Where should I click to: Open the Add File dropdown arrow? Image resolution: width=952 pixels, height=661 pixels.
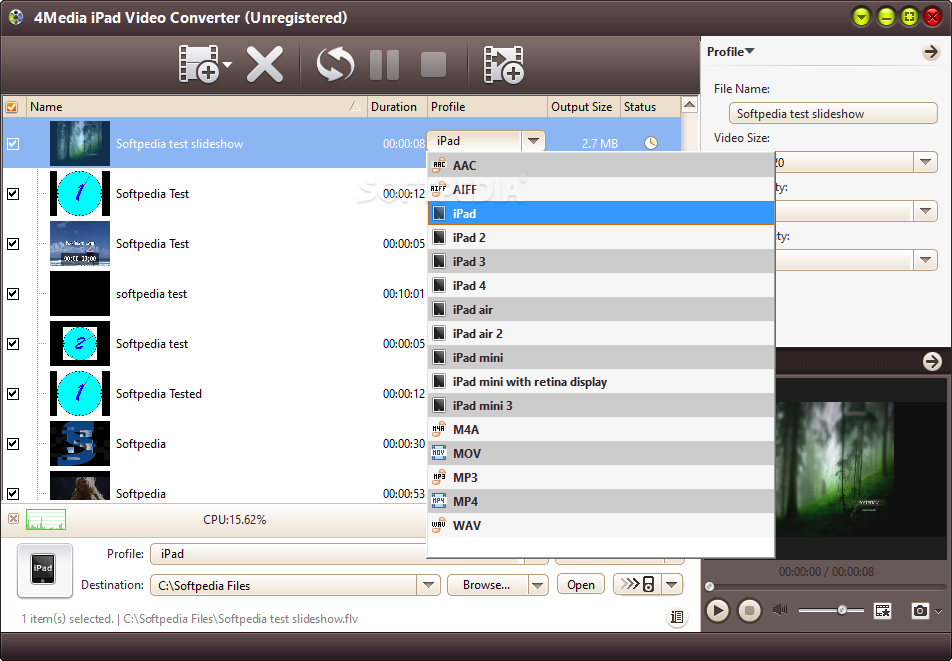227,65
